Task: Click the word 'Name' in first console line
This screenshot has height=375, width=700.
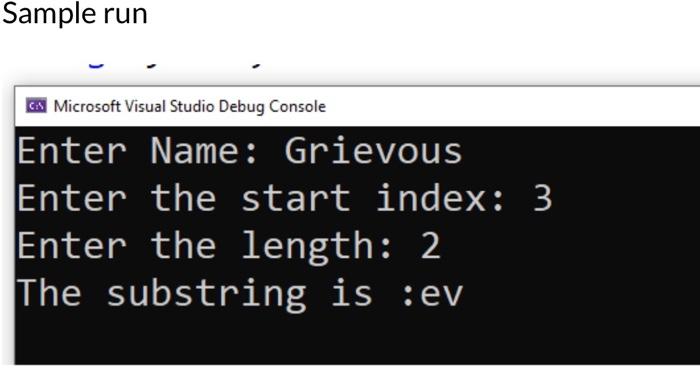Action: [194, 151]
